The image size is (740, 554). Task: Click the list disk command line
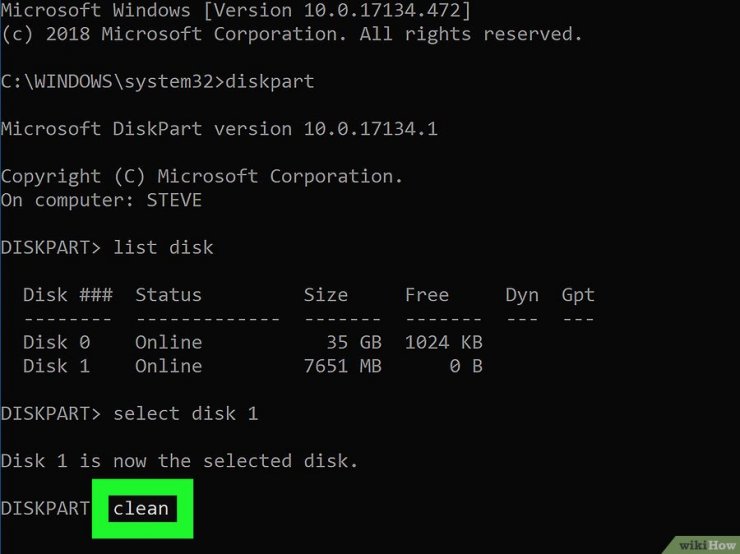click(x=107, y=247)
